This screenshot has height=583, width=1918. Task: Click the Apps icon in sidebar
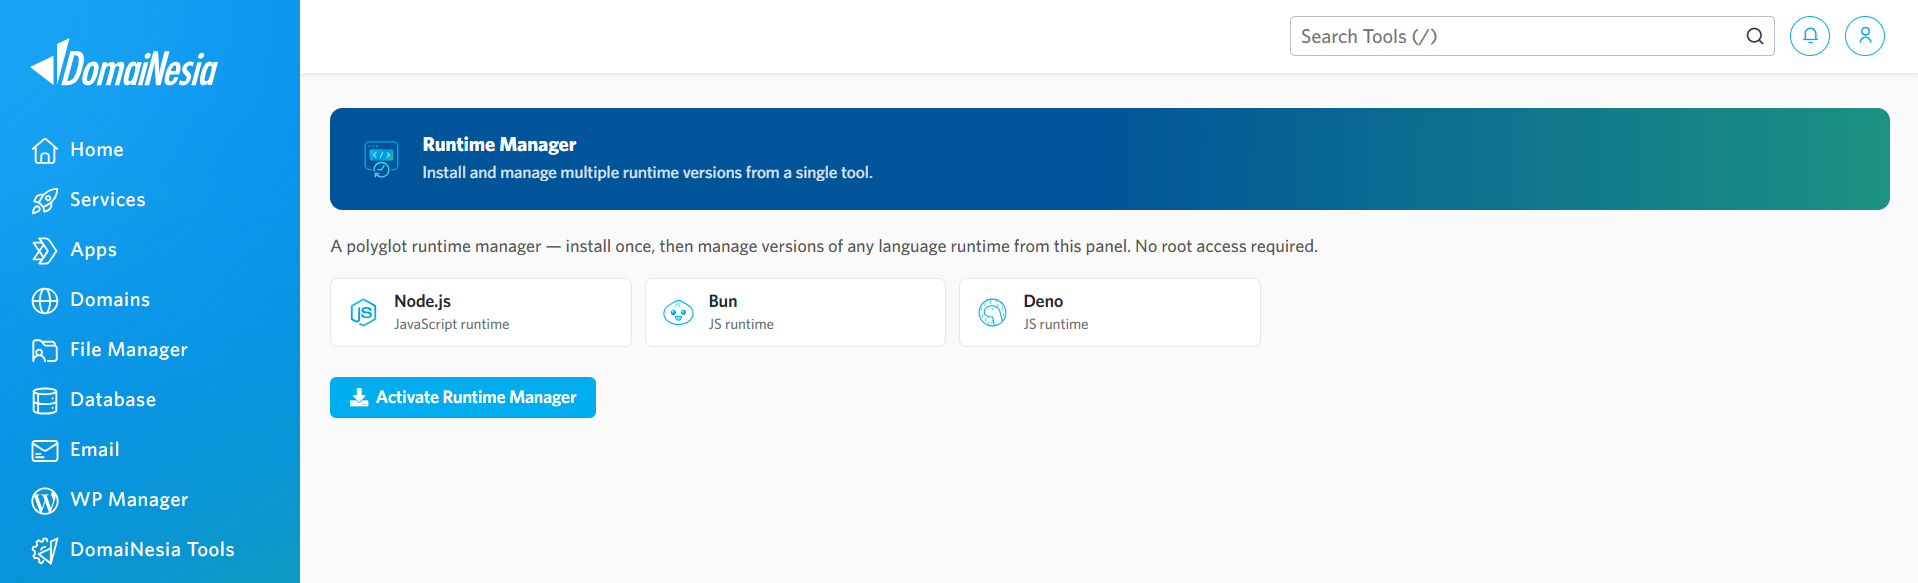[45, 250]
